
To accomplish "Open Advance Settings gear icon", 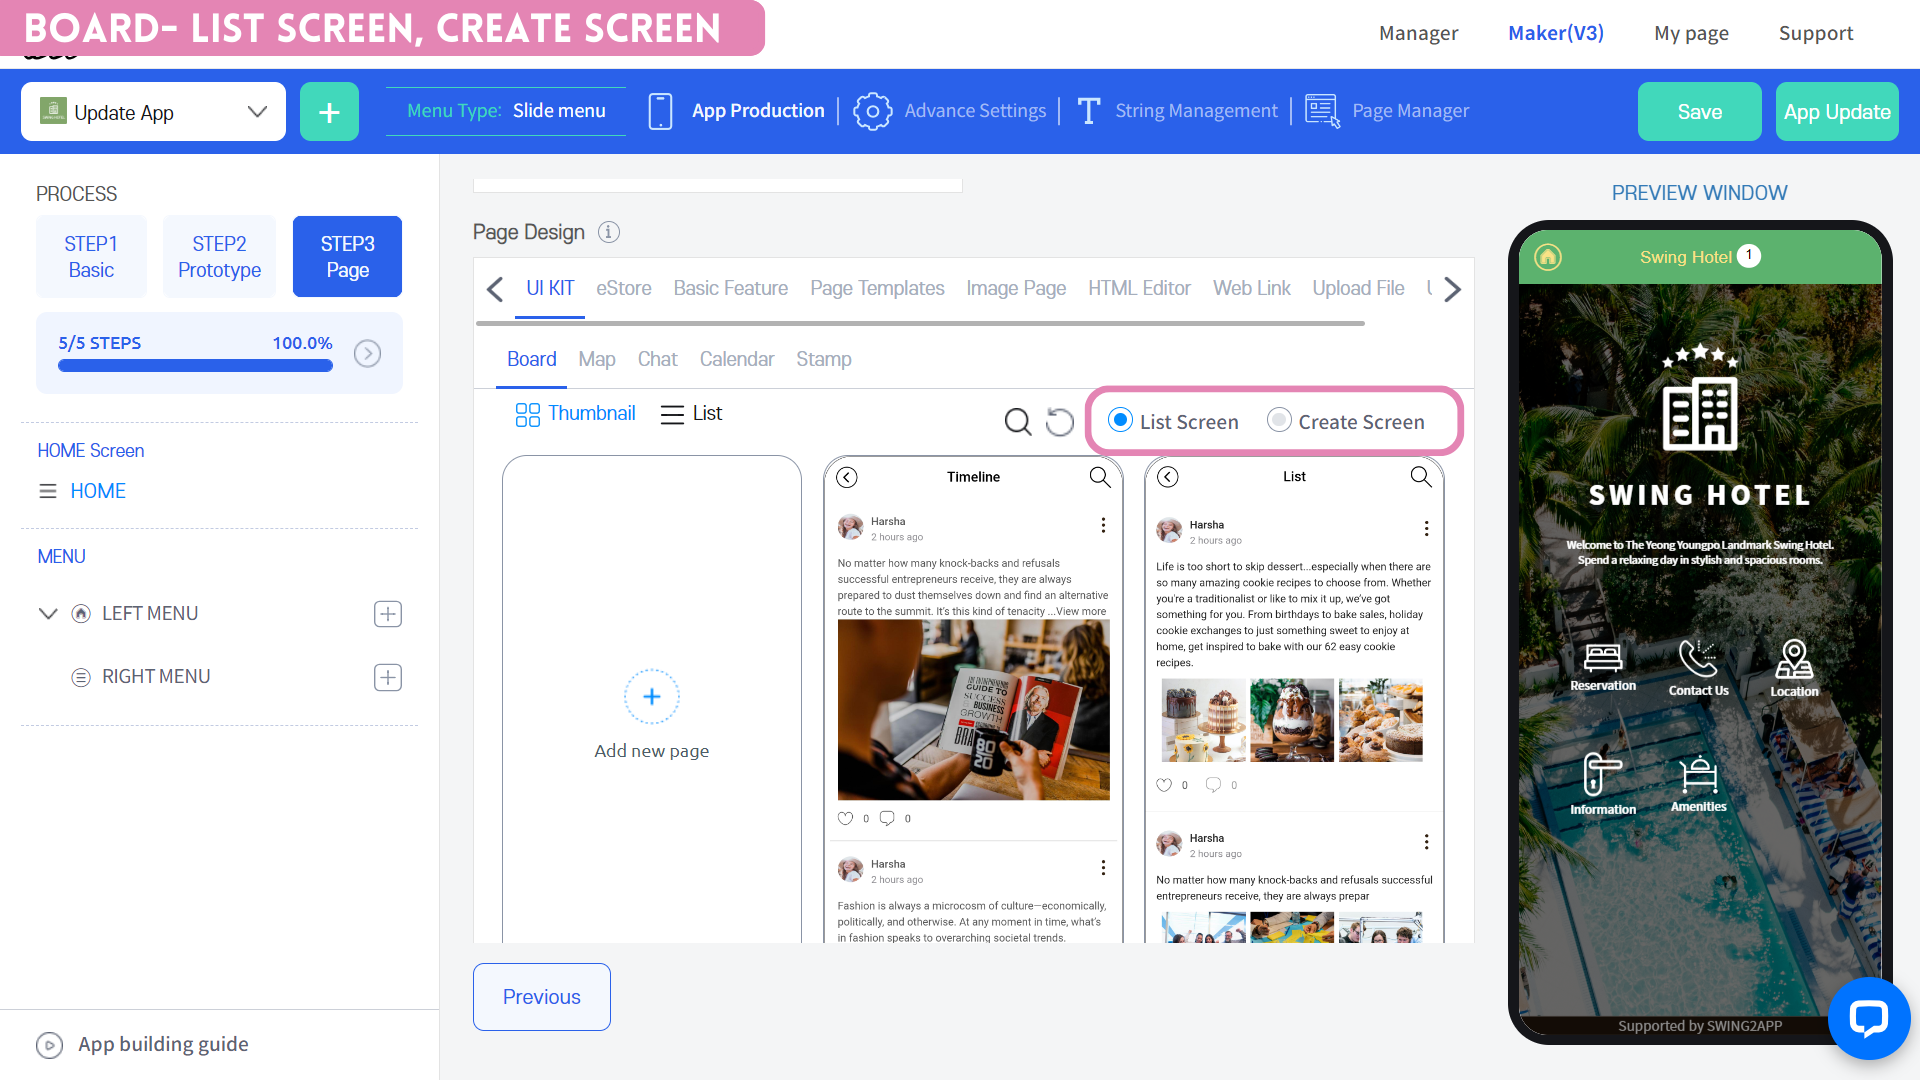I will 872,111.
